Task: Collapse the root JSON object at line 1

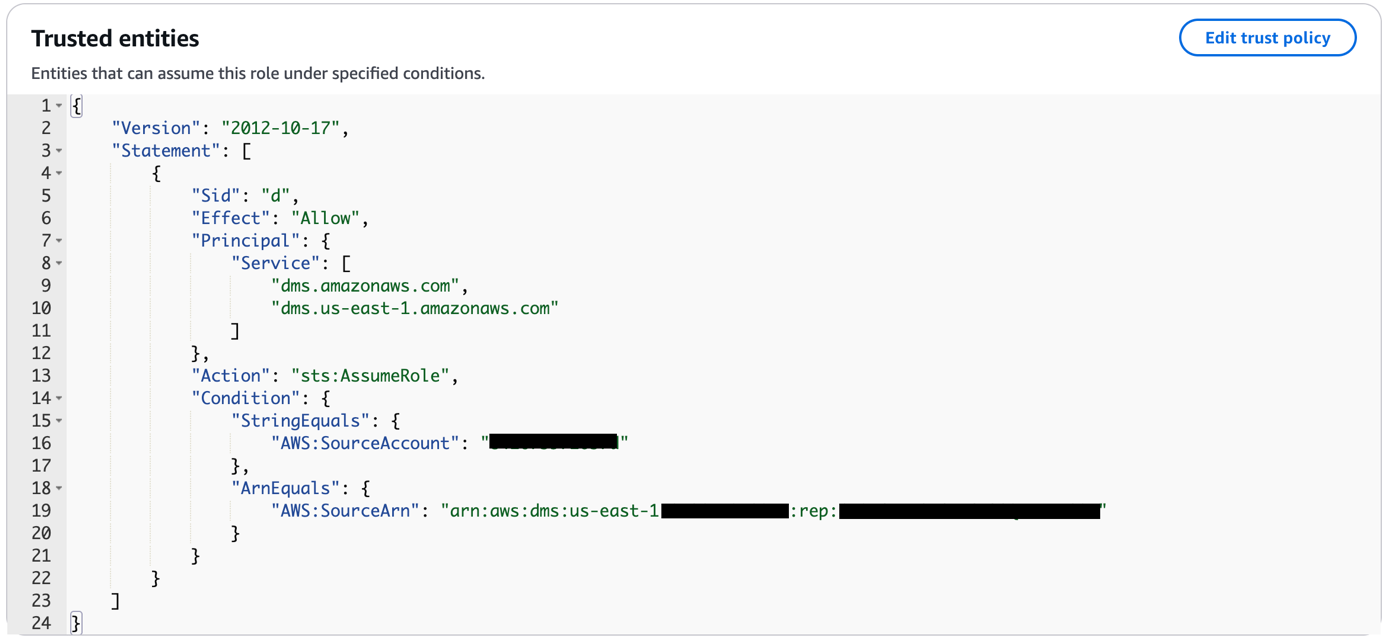Action: (59, 106)
